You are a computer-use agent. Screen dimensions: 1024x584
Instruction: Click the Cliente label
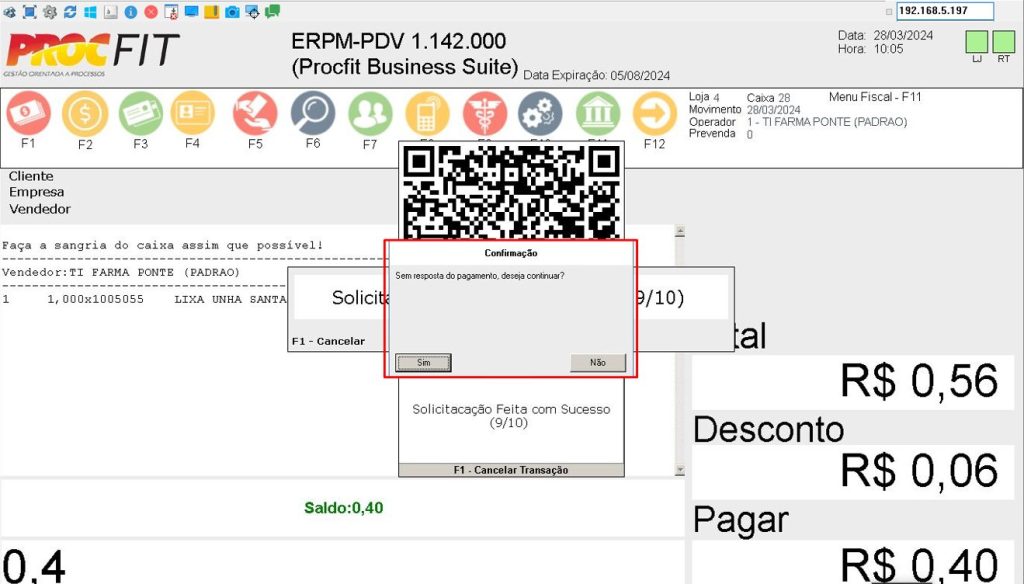pos(31,176)
